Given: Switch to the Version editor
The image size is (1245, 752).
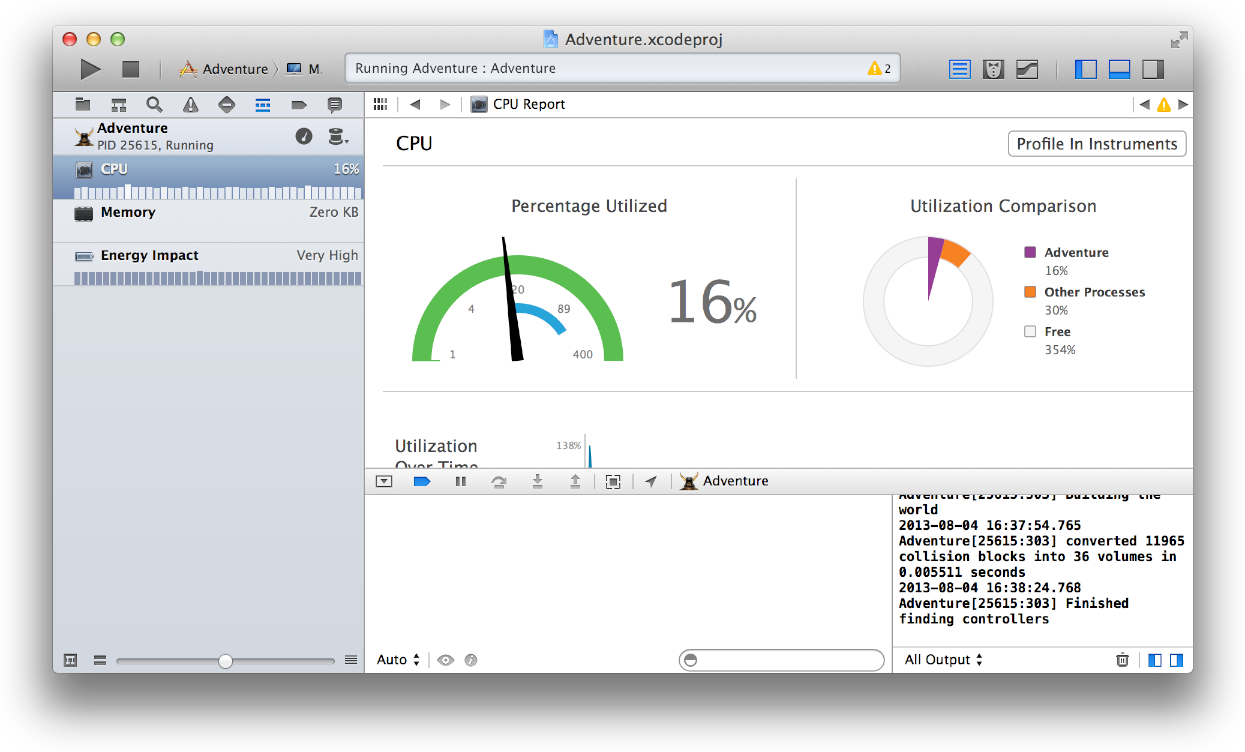Looking at the screenshot, I should [1027, 69].
